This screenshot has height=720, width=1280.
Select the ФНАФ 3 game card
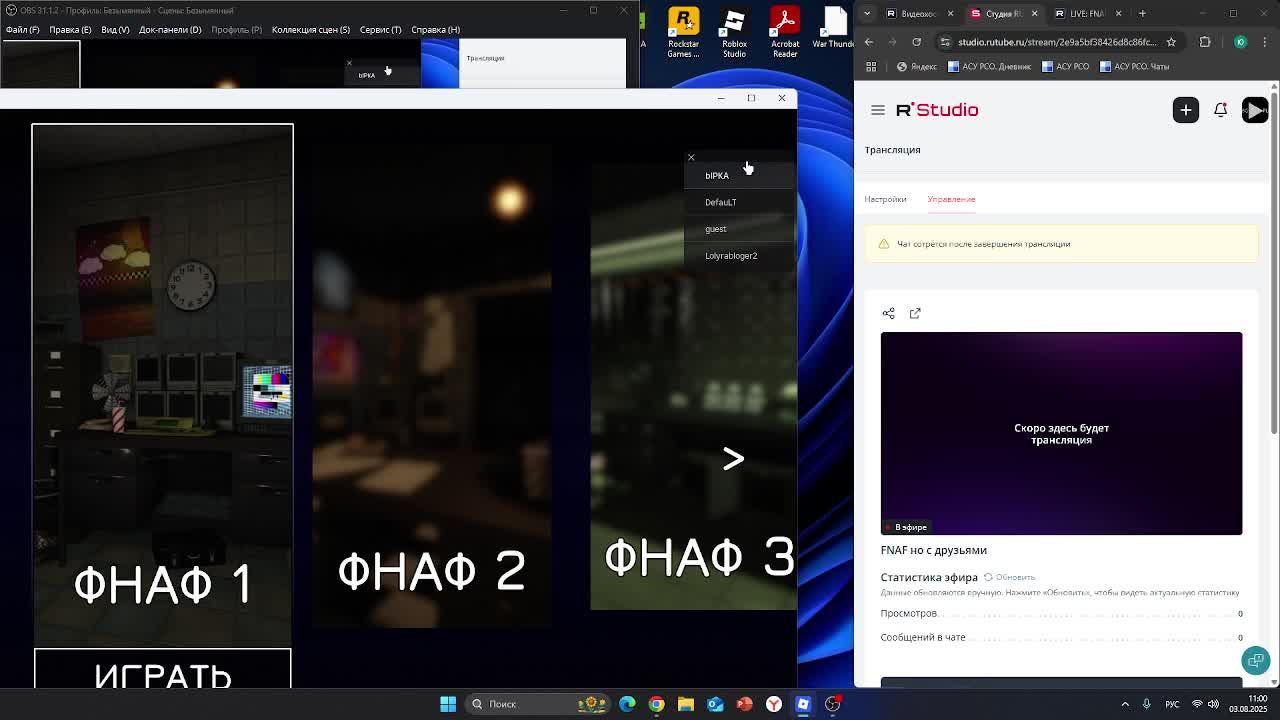[694, 385]
